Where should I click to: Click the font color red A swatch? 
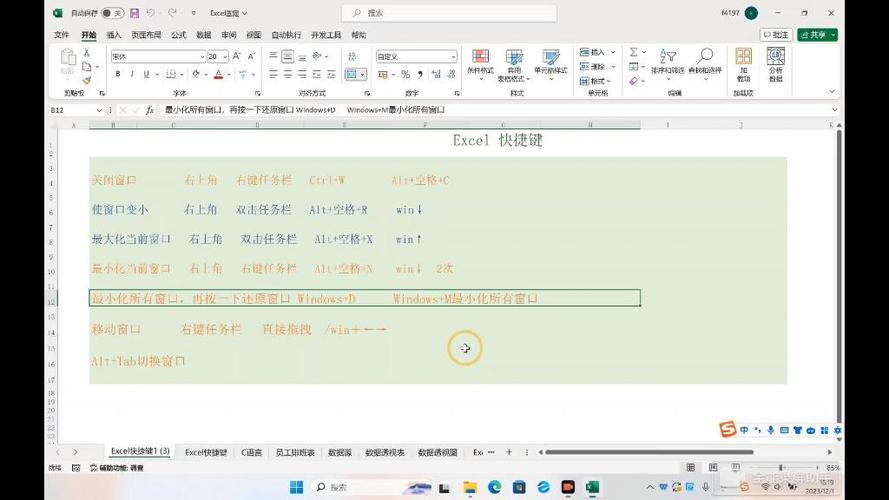[x=218, y=74]
